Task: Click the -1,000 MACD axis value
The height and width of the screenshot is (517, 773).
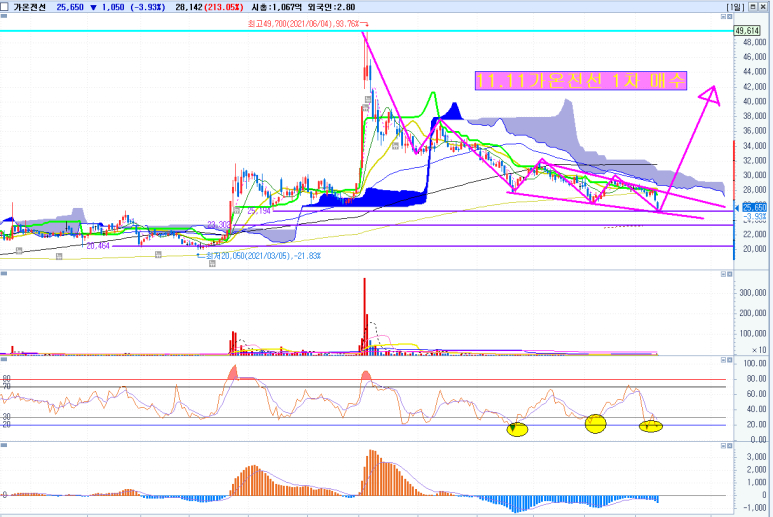Action: pyautogui.click(x=755, y=508)
